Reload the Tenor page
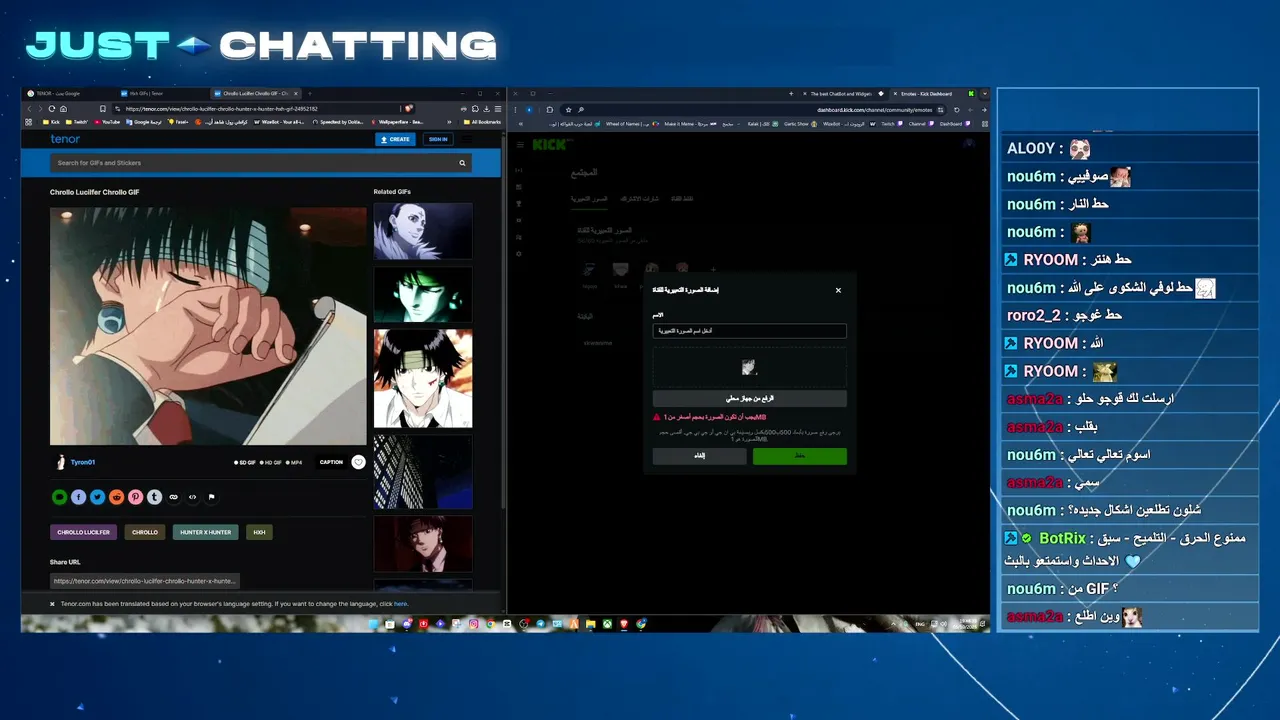This screenshot has height=720, width=1280. 52,108
